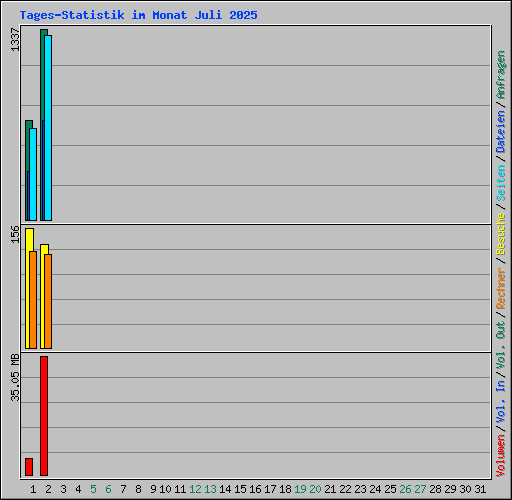
Task: Click the day 5 label on the axis
Action: [x=93, y=489]
